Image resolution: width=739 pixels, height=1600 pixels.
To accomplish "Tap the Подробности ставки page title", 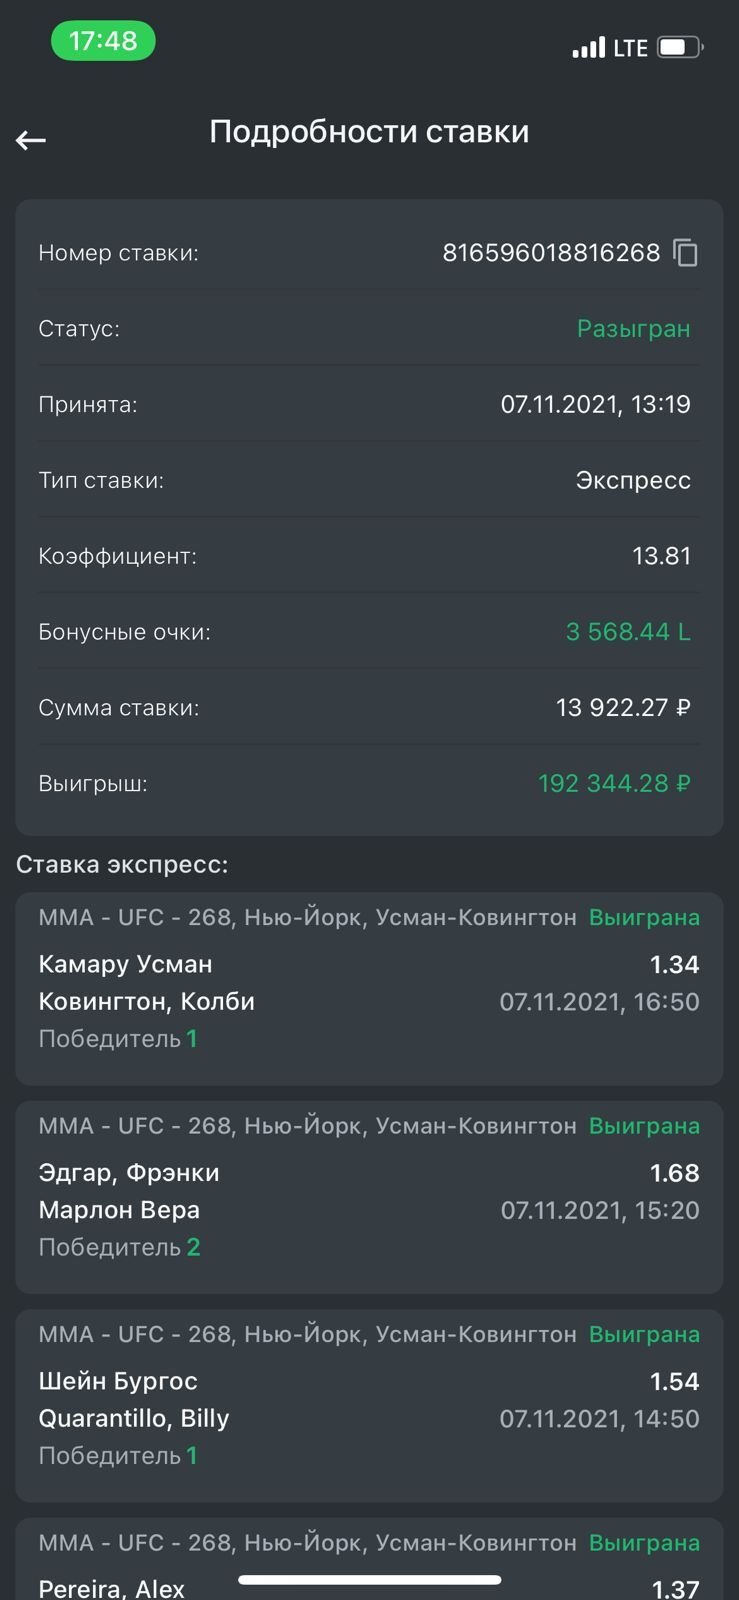I will pos(369,132).
